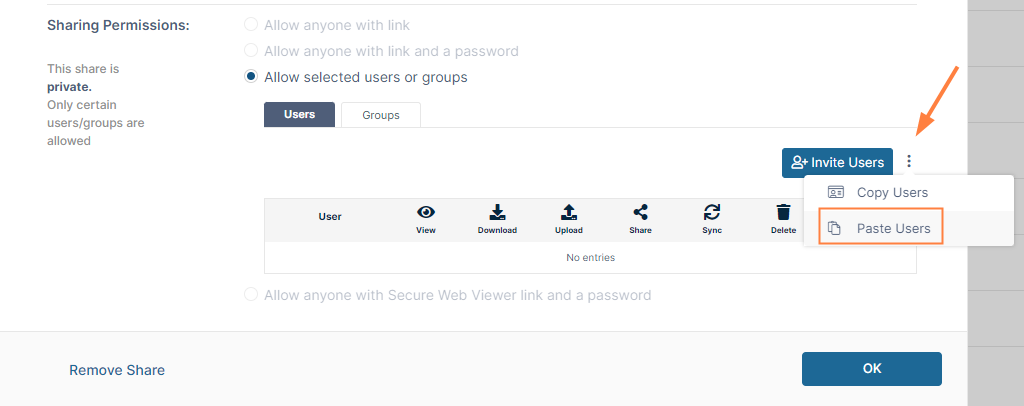Click the Download column icon
This screenshot has height=406, width=1024.
(497, 212)
